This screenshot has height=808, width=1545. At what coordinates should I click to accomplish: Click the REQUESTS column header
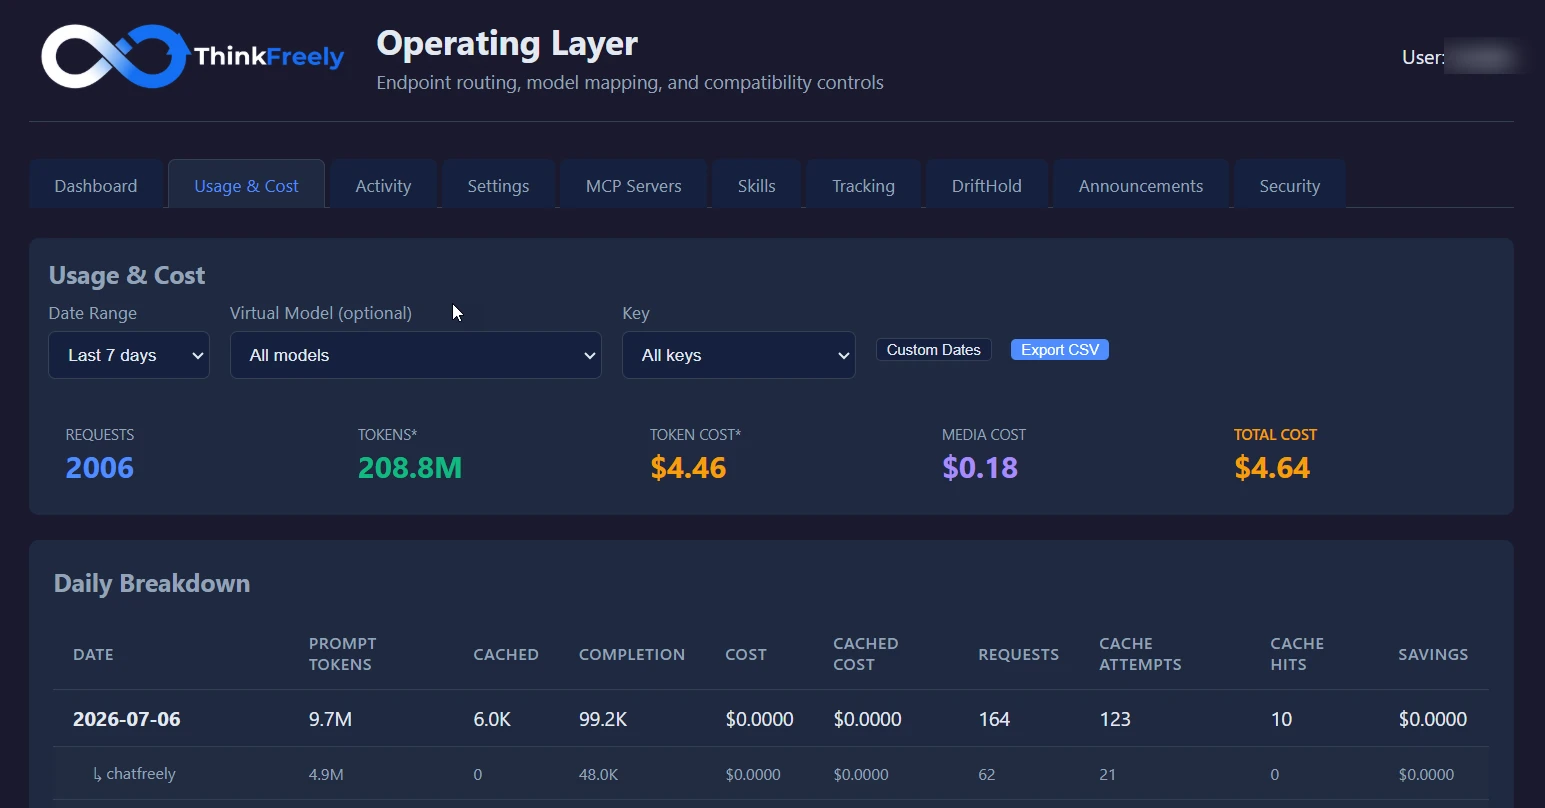pyautogui.click(x=1018, y=654)
